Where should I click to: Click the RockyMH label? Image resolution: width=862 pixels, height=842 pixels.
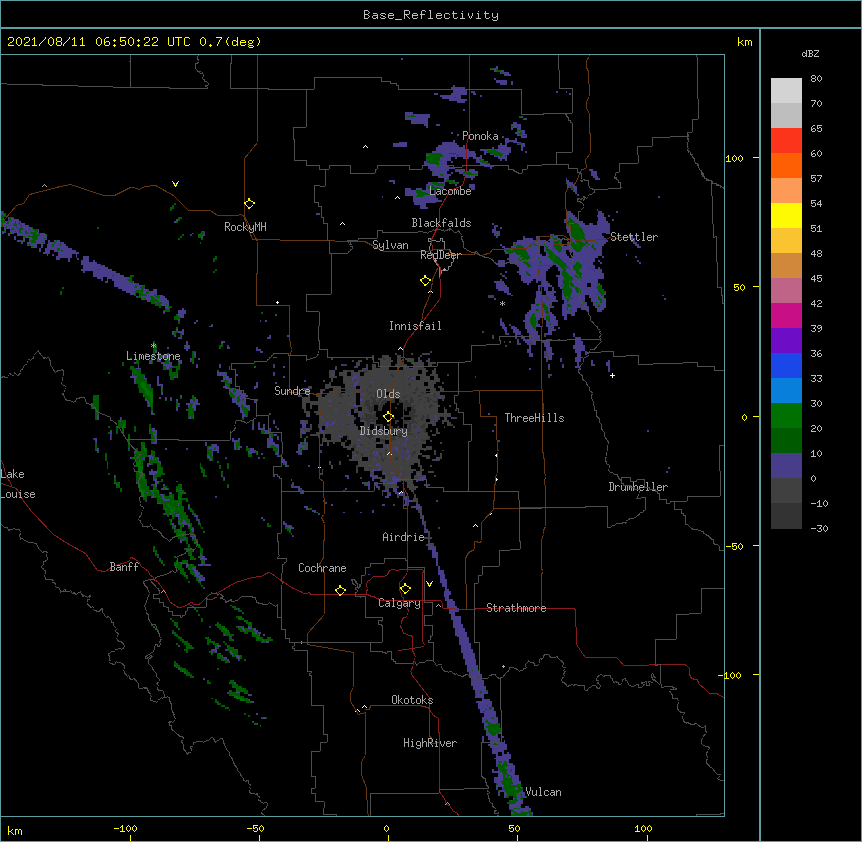pyautogui.click(x=245, y=227)
